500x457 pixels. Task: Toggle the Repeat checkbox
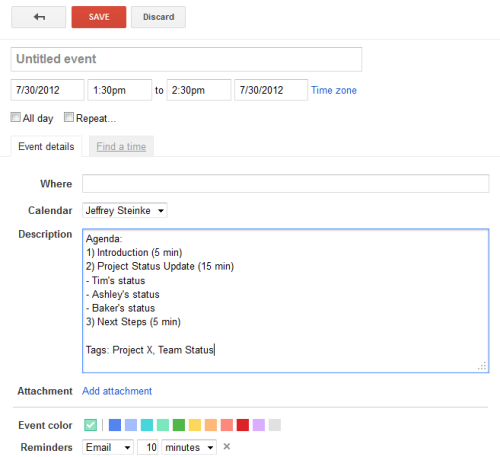pos(69,117)
